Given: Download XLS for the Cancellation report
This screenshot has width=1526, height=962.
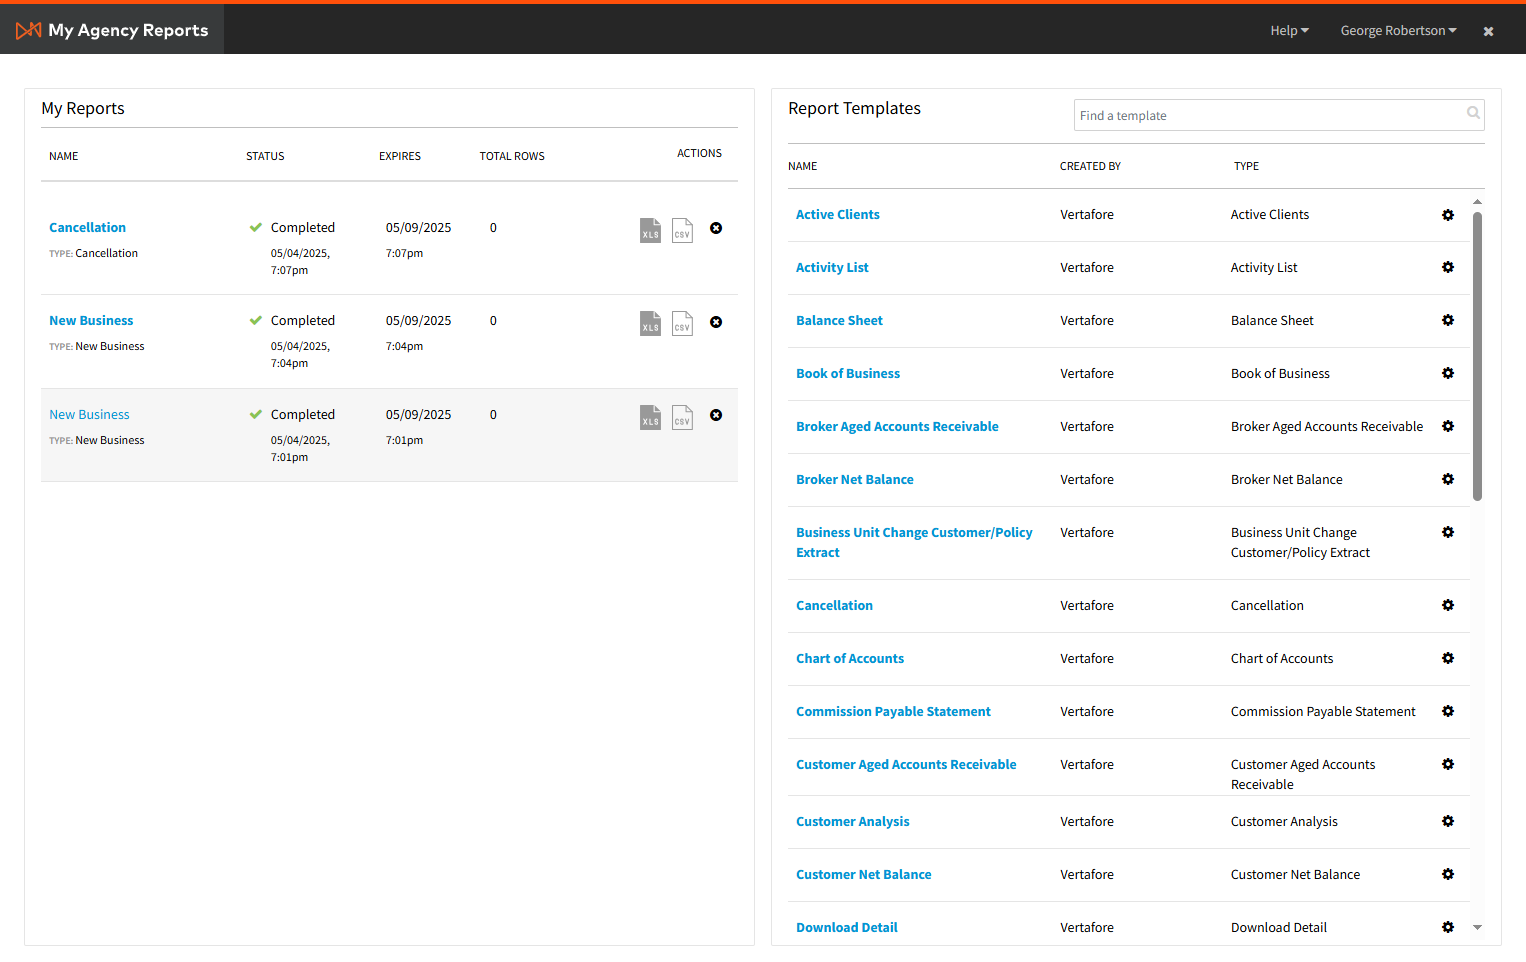Looking at the screenshot, I should 650,230.
